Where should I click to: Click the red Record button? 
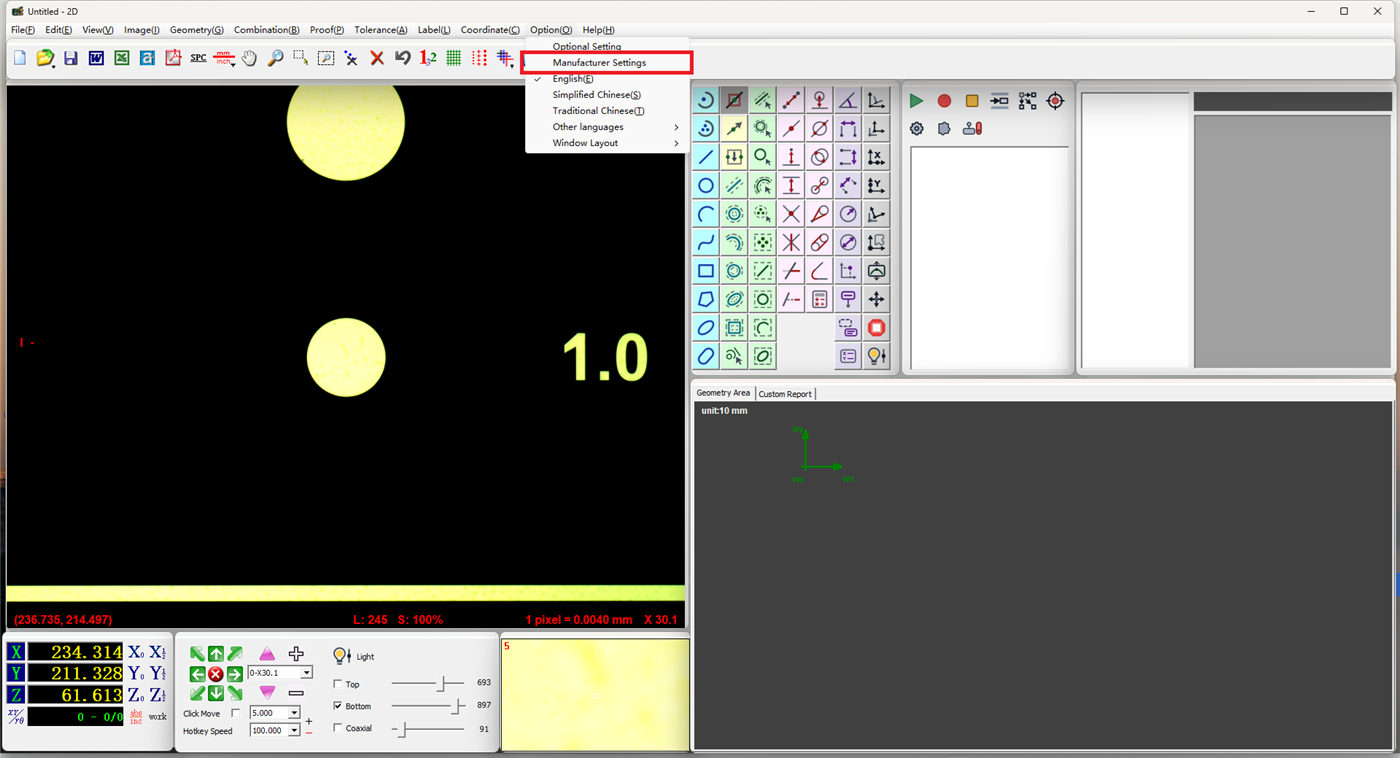[x=944, y=101]
